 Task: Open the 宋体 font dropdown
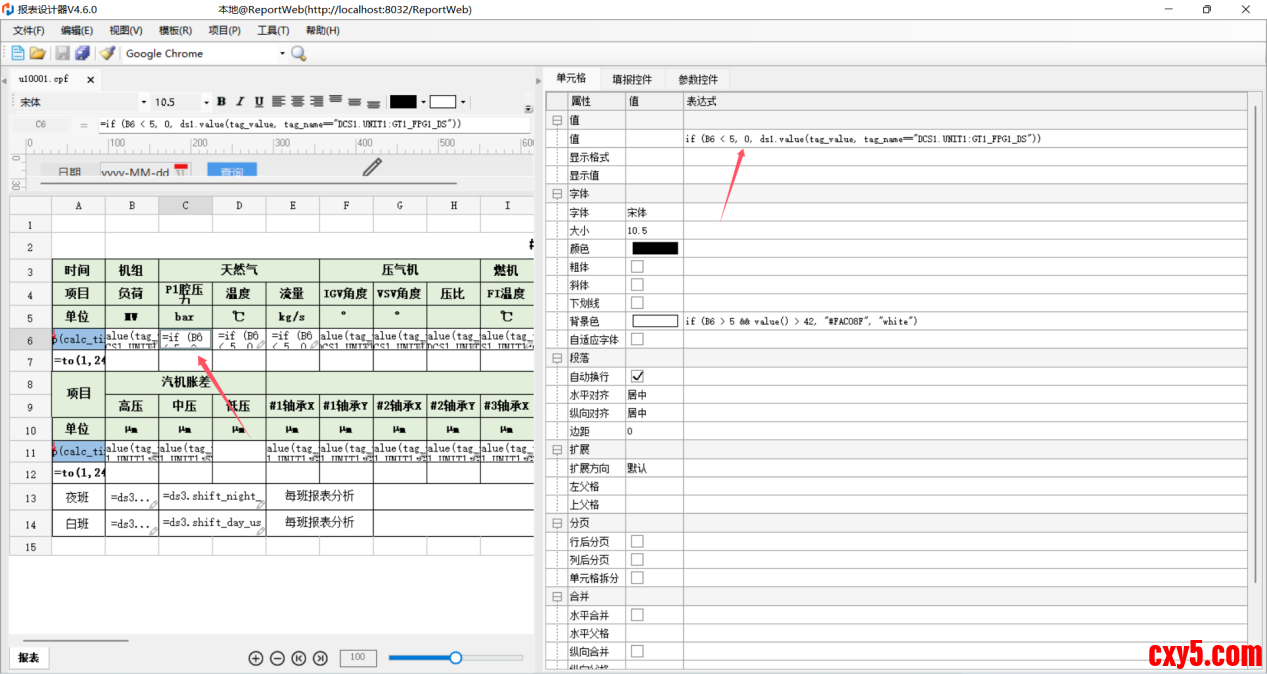144,102
